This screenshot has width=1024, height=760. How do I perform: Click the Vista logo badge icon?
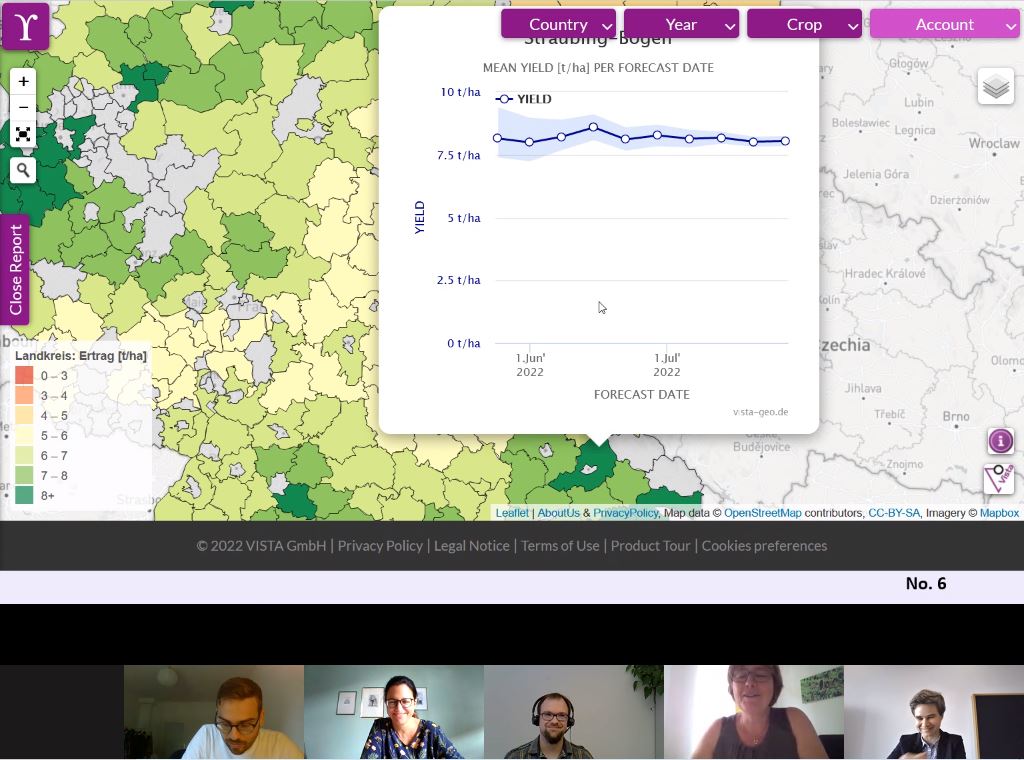[x=999, y=479]
